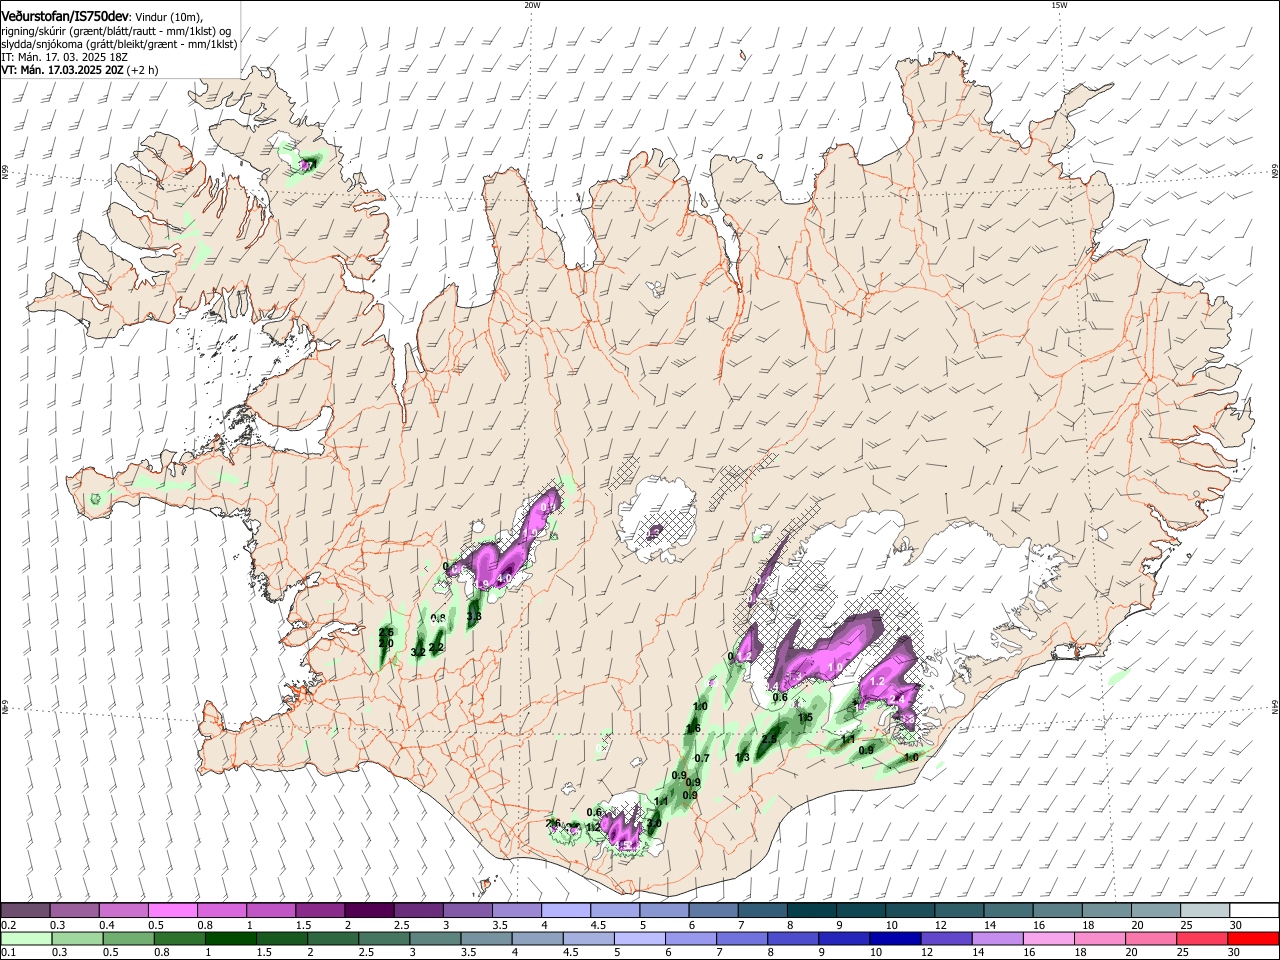This screenshot has width=1280, height=960.
Task: Click the 2.2 precipitation value on the map
Action: (x=436, y=647)
